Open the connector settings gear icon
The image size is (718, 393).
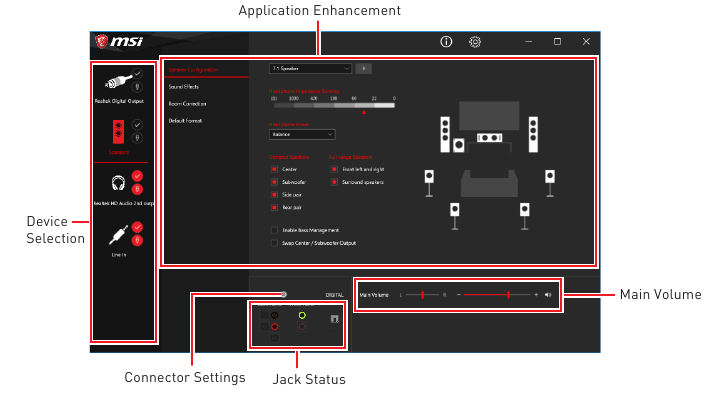[x=283, y=295]
